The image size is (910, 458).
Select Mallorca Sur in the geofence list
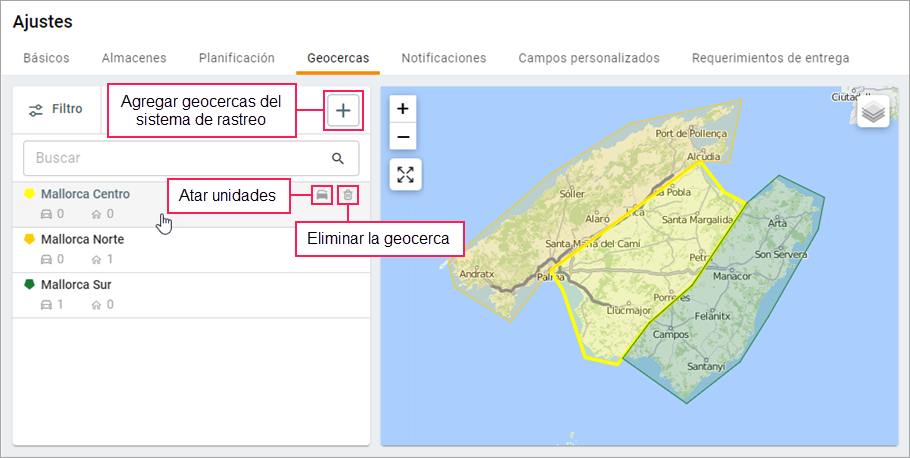(76, 285)
